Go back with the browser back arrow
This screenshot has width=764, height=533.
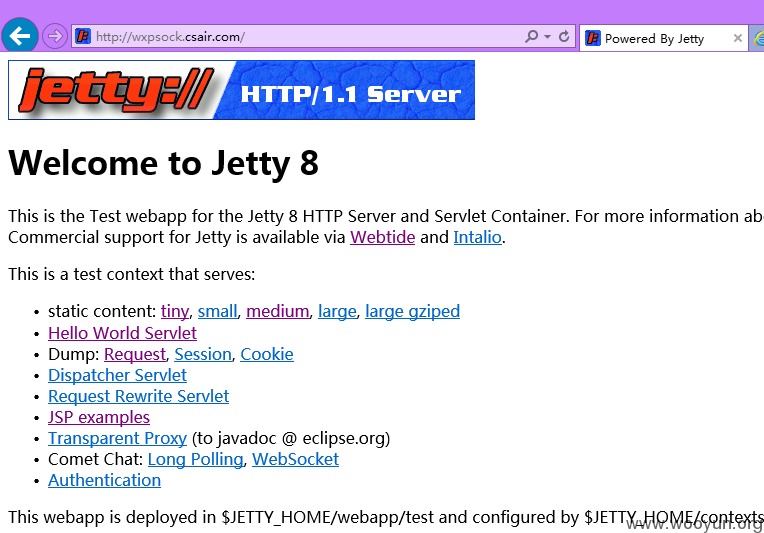click(19, 36)
